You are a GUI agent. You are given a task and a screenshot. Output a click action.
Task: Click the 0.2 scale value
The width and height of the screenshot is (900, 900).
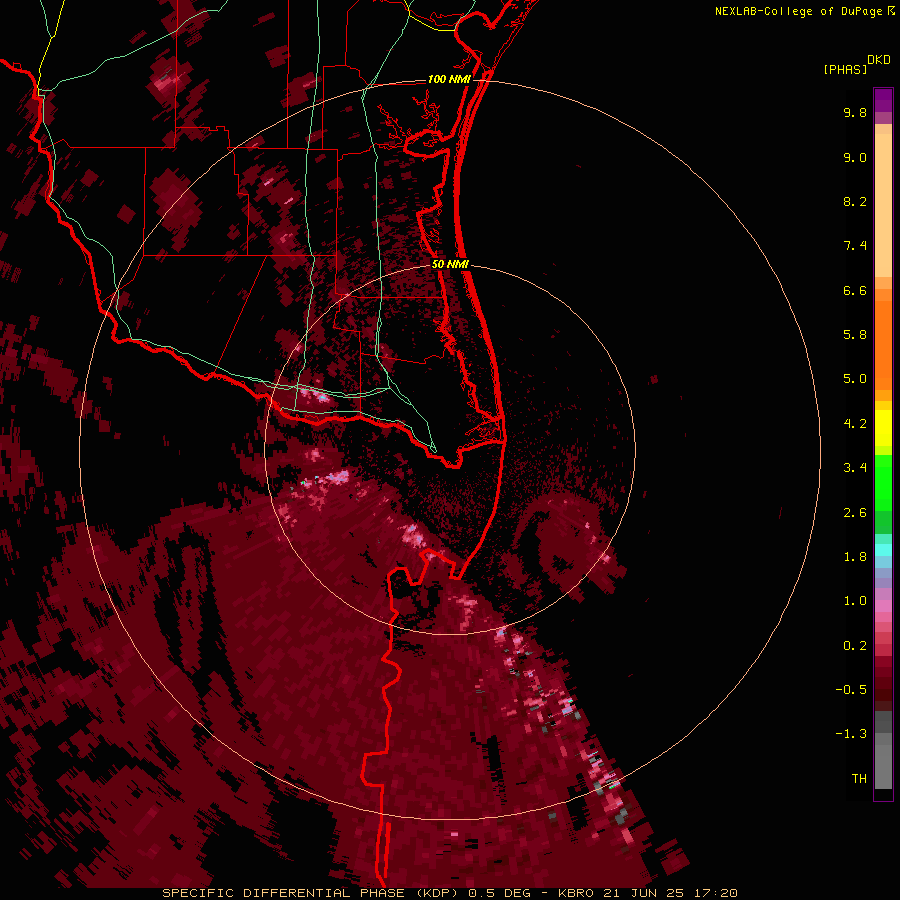tap(855, 646)
